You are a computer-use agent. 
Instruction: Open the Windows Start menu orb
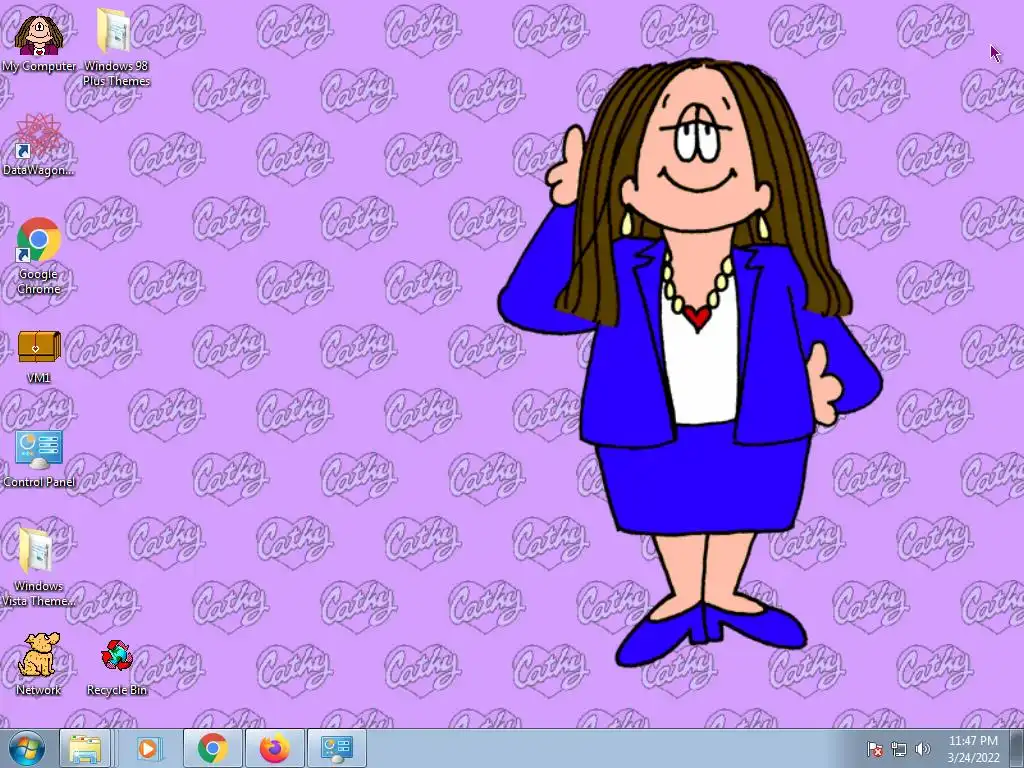[27, 748]
